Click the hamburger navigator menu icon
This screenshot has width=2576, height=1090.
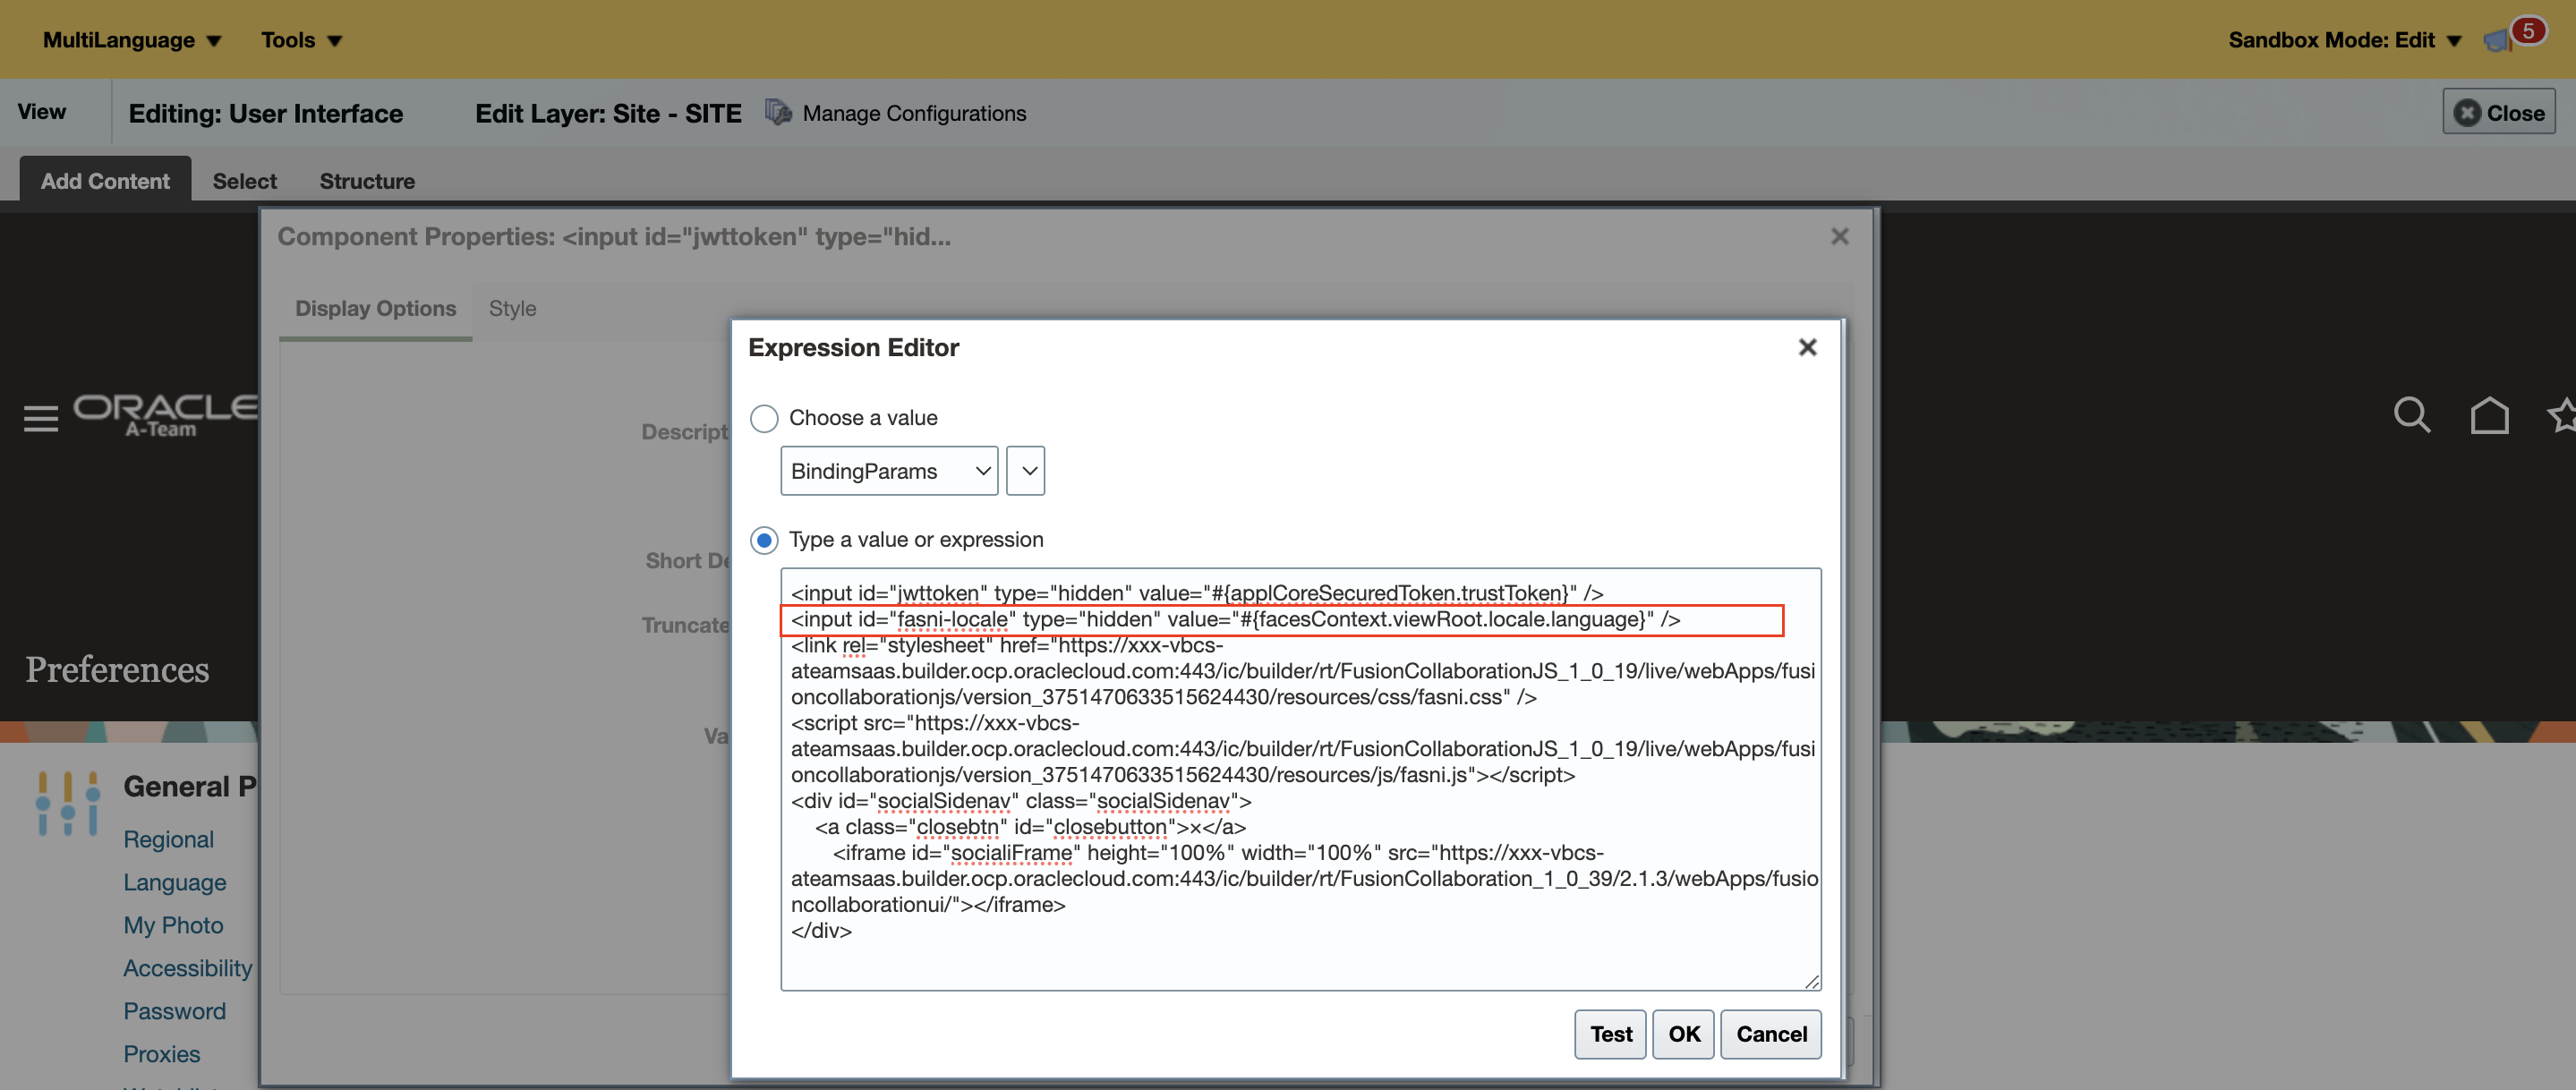tap(41, 417)
